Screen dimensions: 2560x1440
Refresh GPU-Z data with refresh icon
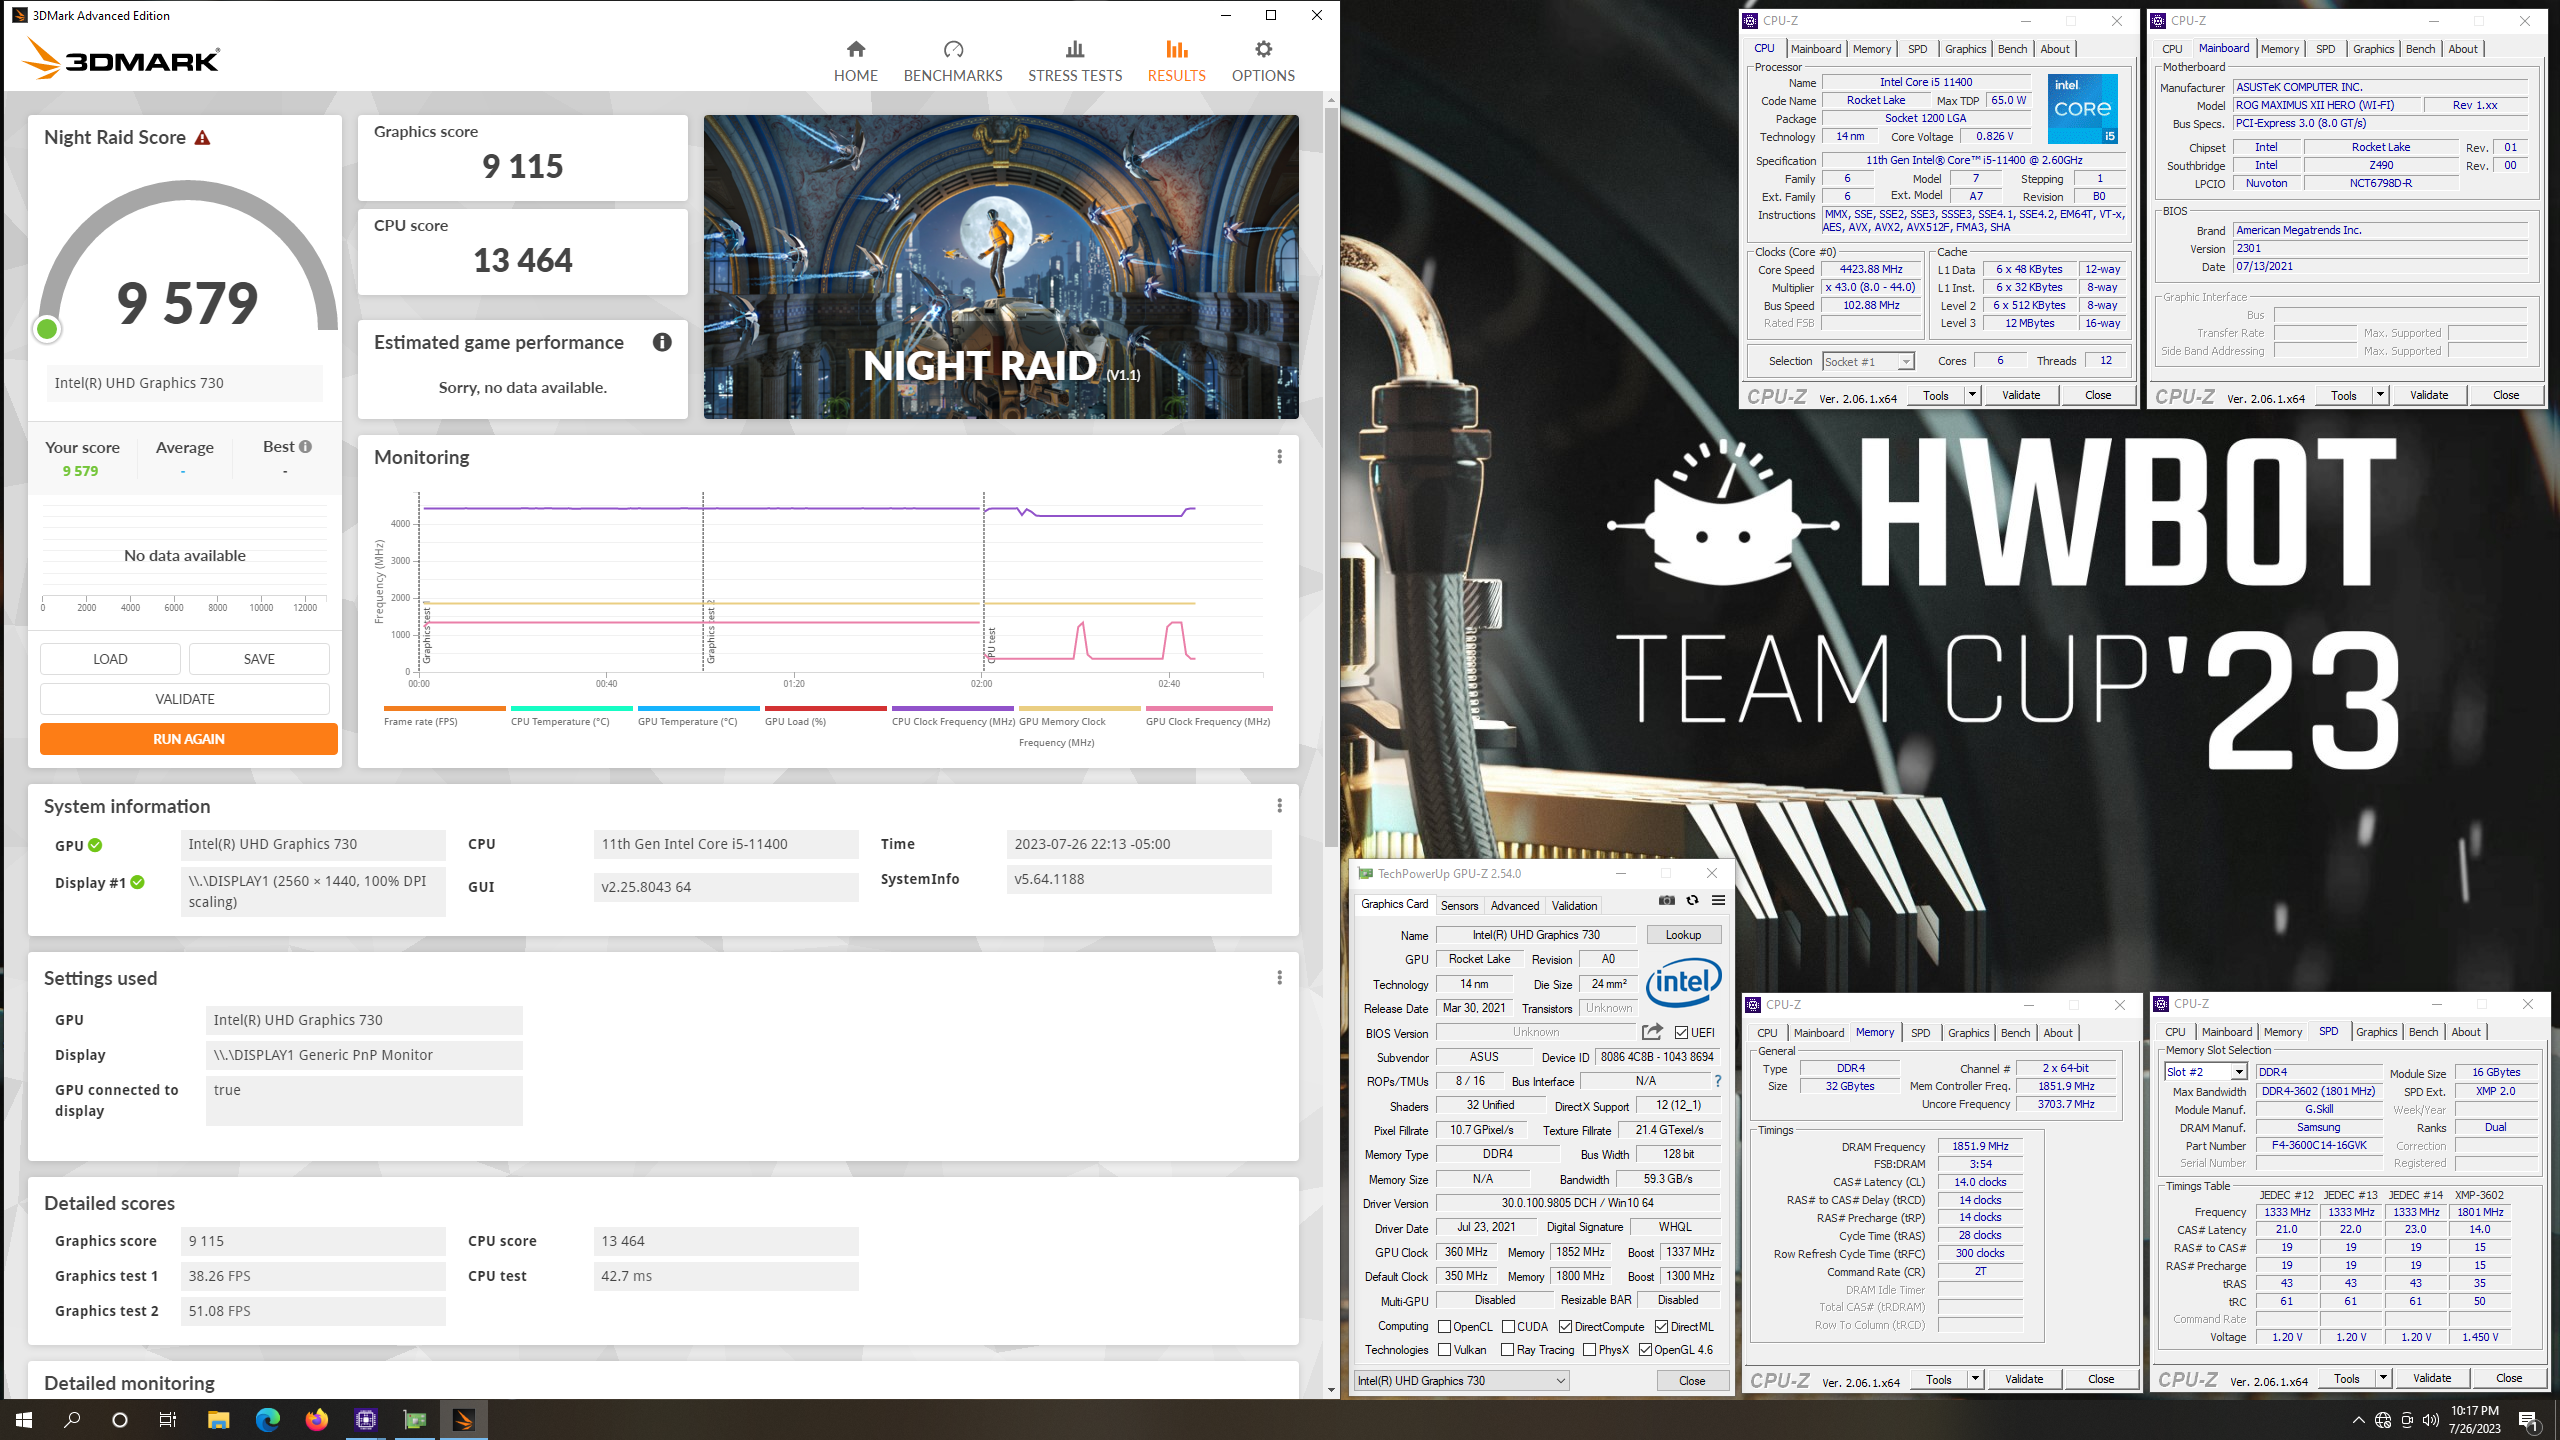click(1692, 900)
